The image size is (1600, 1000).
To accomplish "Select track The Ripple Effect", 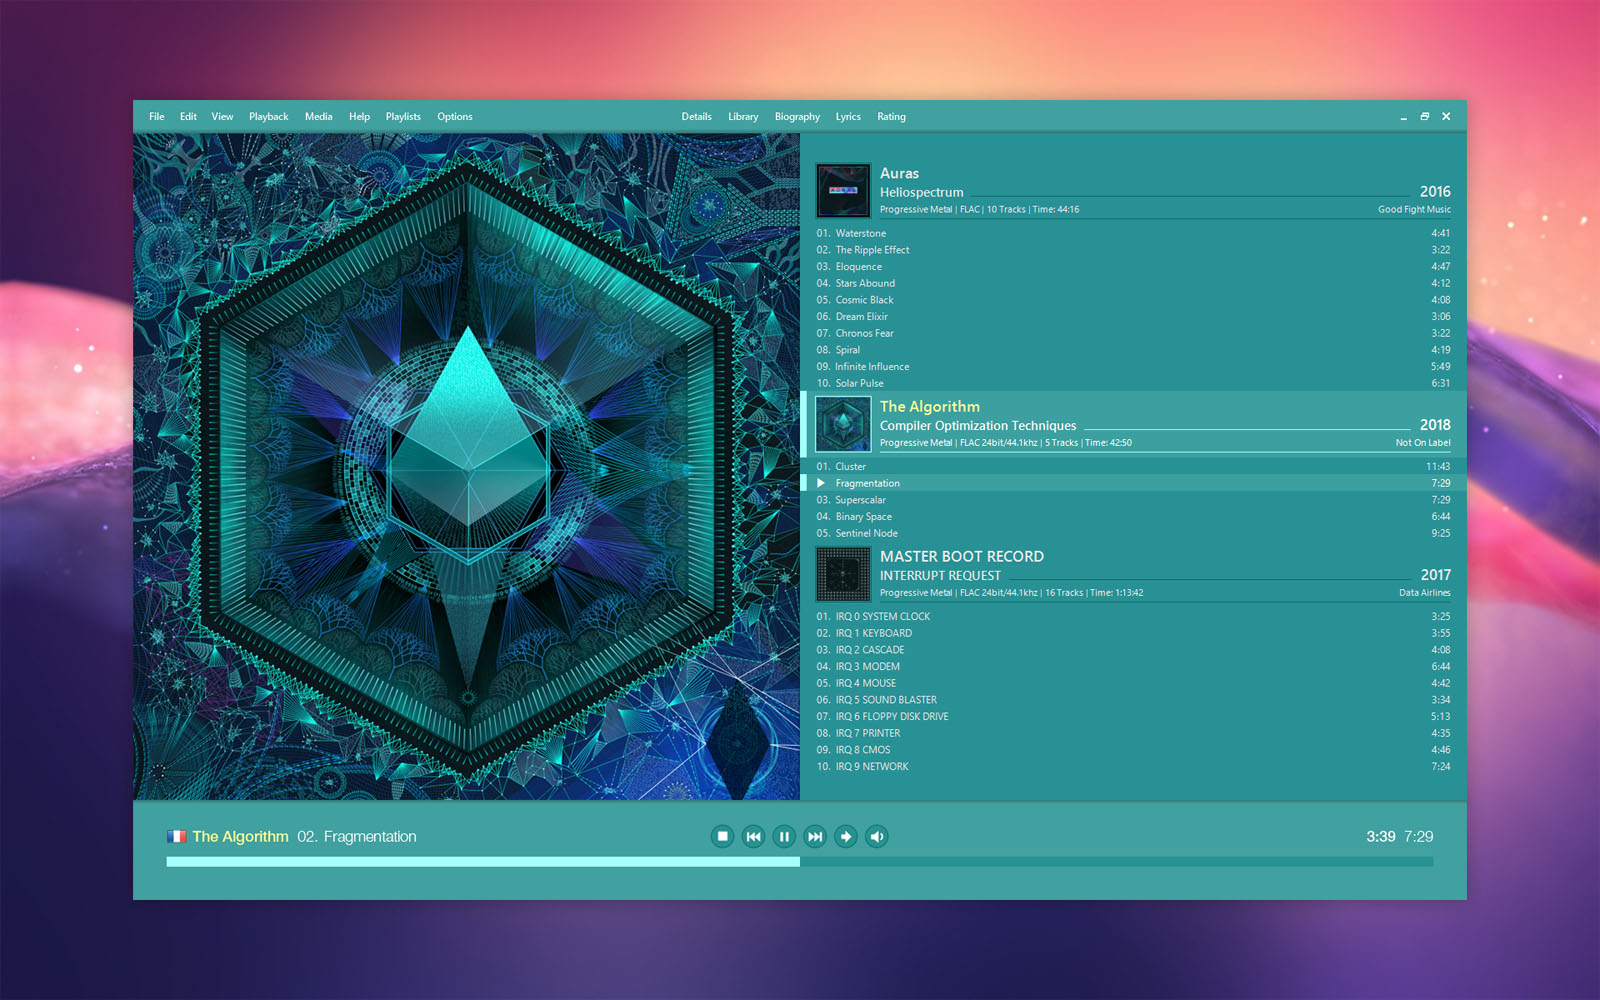I will (x=1133, y=250).
